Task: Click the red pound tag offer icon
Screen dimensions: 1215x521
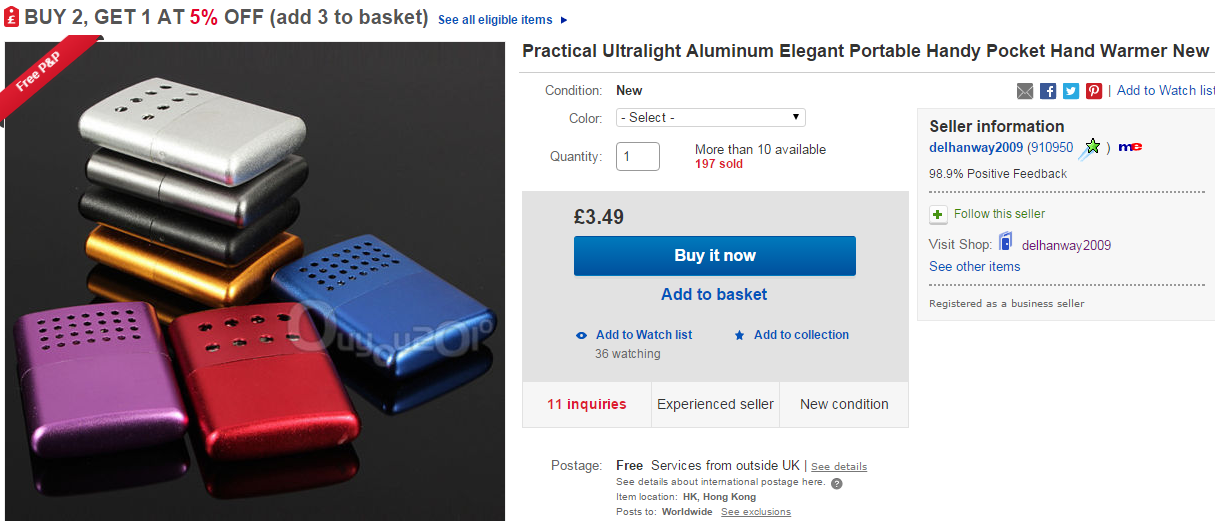Action: [12, 18]
